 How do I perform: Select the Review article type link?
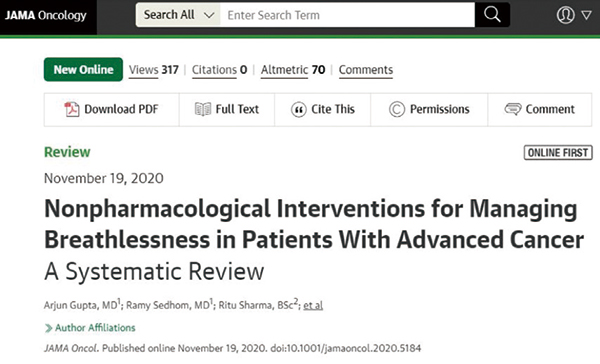pos(67,152)
